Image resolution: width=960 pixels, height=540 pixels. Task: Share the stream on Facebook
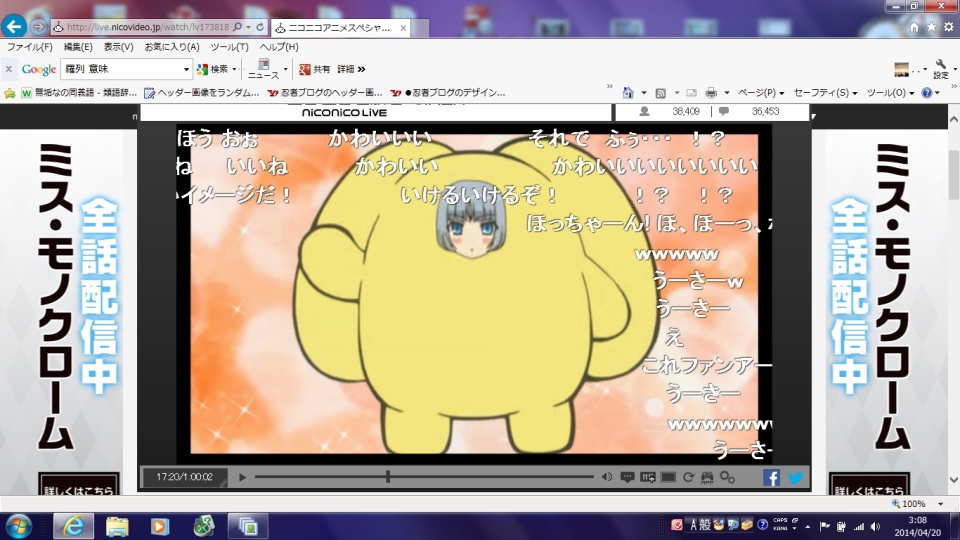pyautogui.click(x=771, y=478)
